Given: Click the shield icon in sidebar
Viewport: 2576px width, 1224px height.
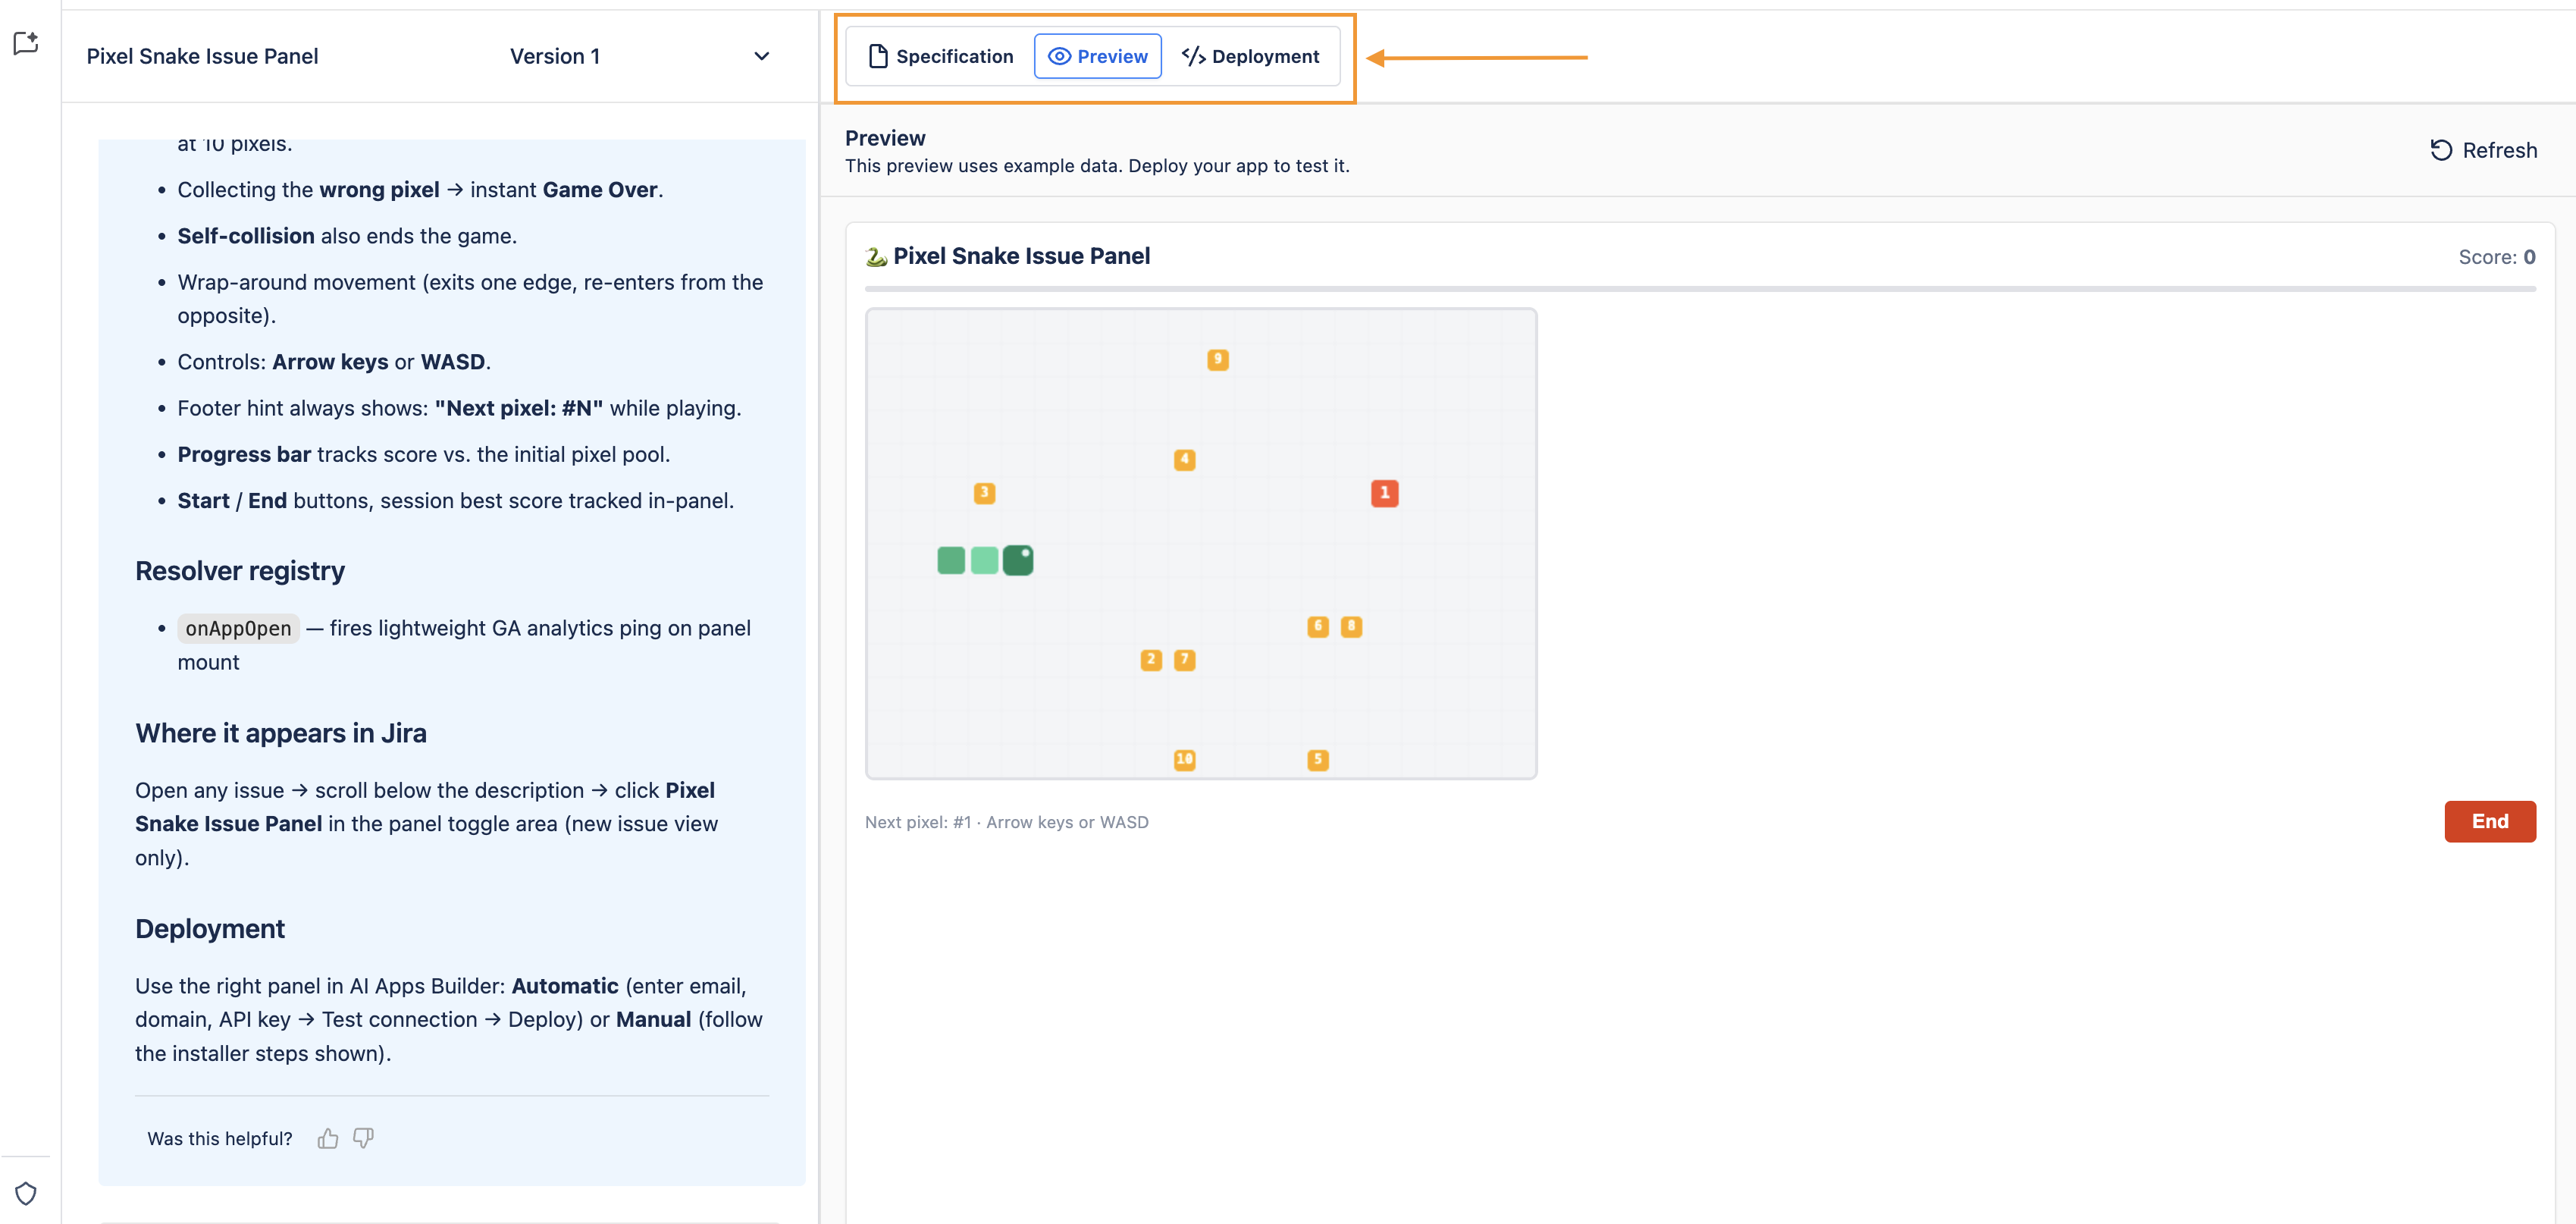Looking at the screenshot, I should pyautogui.click(x=26, y=1193).
